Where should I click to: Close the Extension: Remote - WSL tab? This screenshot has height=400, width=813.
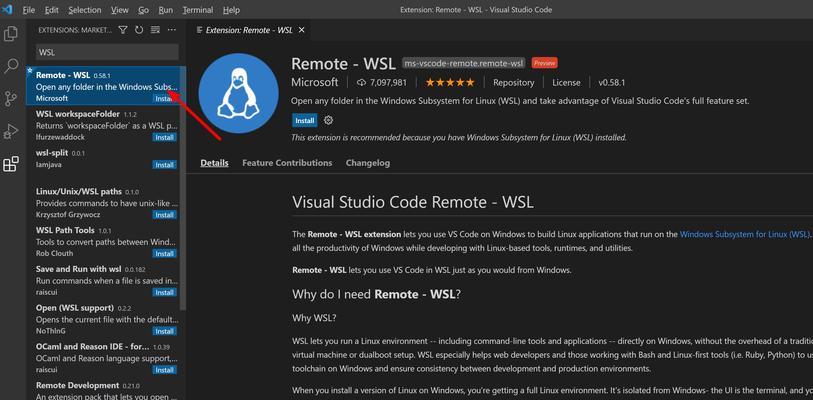(302, 30)
